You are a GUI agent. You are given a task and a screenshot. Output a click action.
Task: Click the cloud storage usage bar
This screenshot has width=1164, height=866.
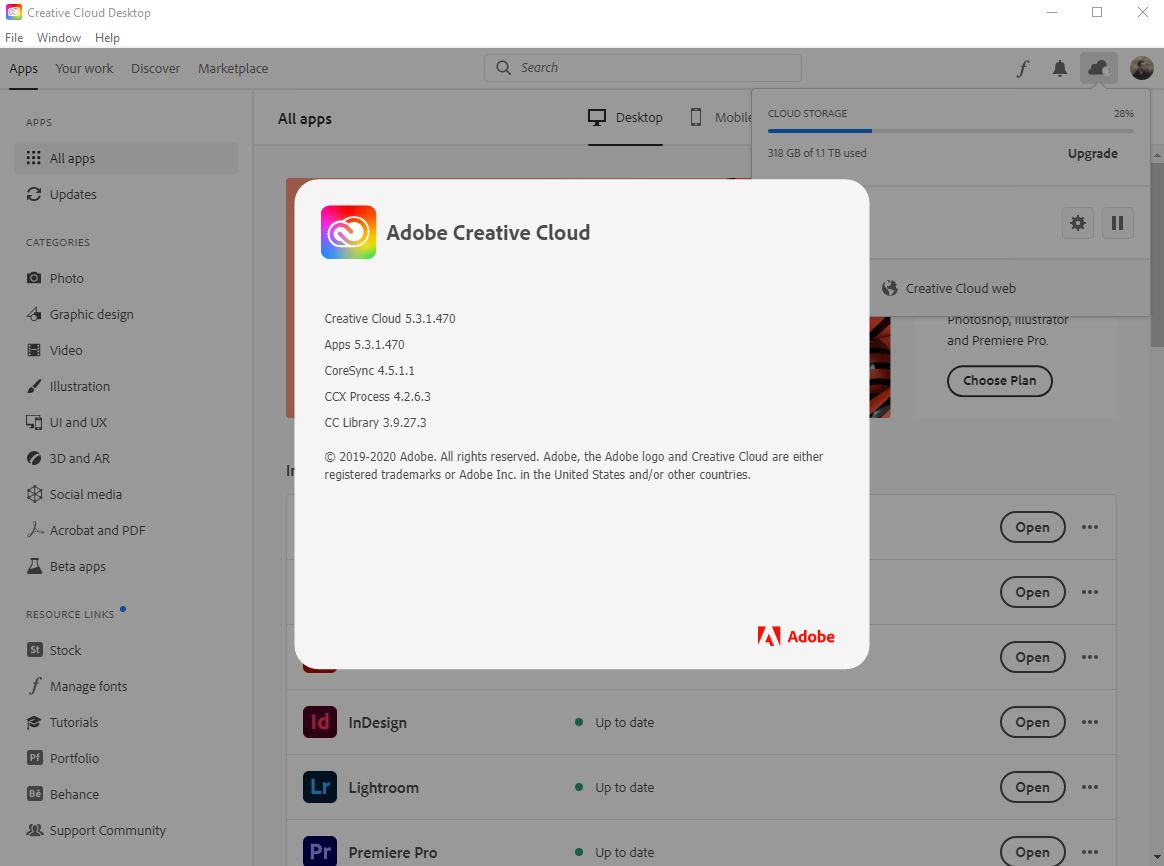click(x=950, y=129)
